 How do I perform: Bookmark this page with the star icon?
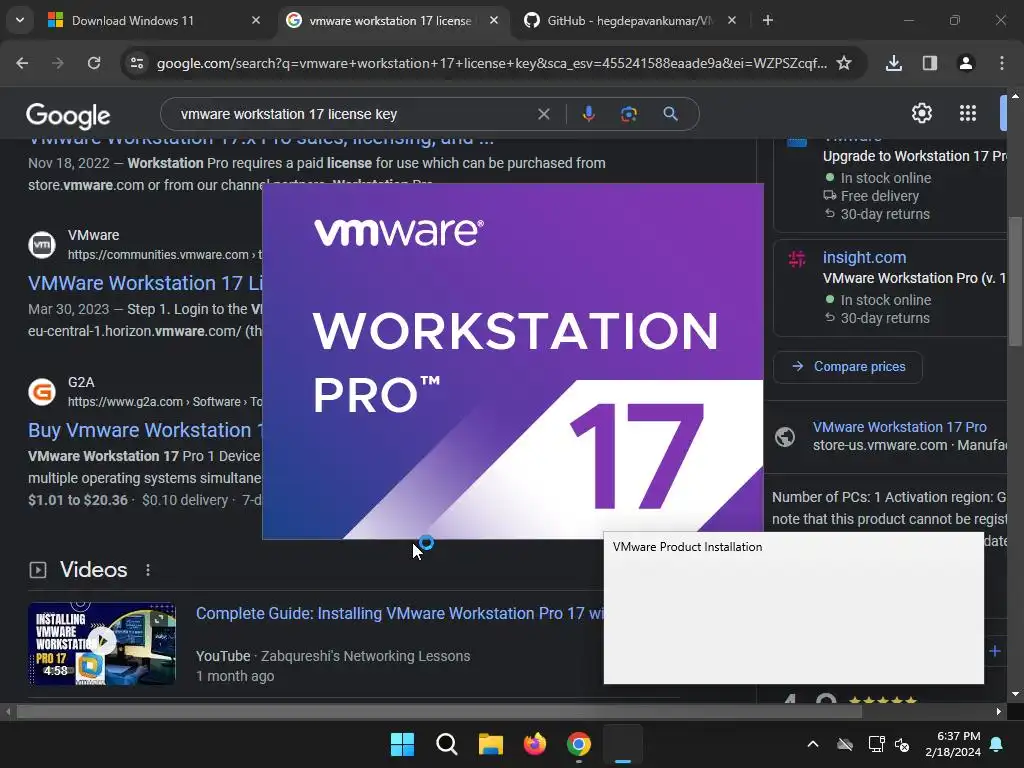(x=844, y=63)
